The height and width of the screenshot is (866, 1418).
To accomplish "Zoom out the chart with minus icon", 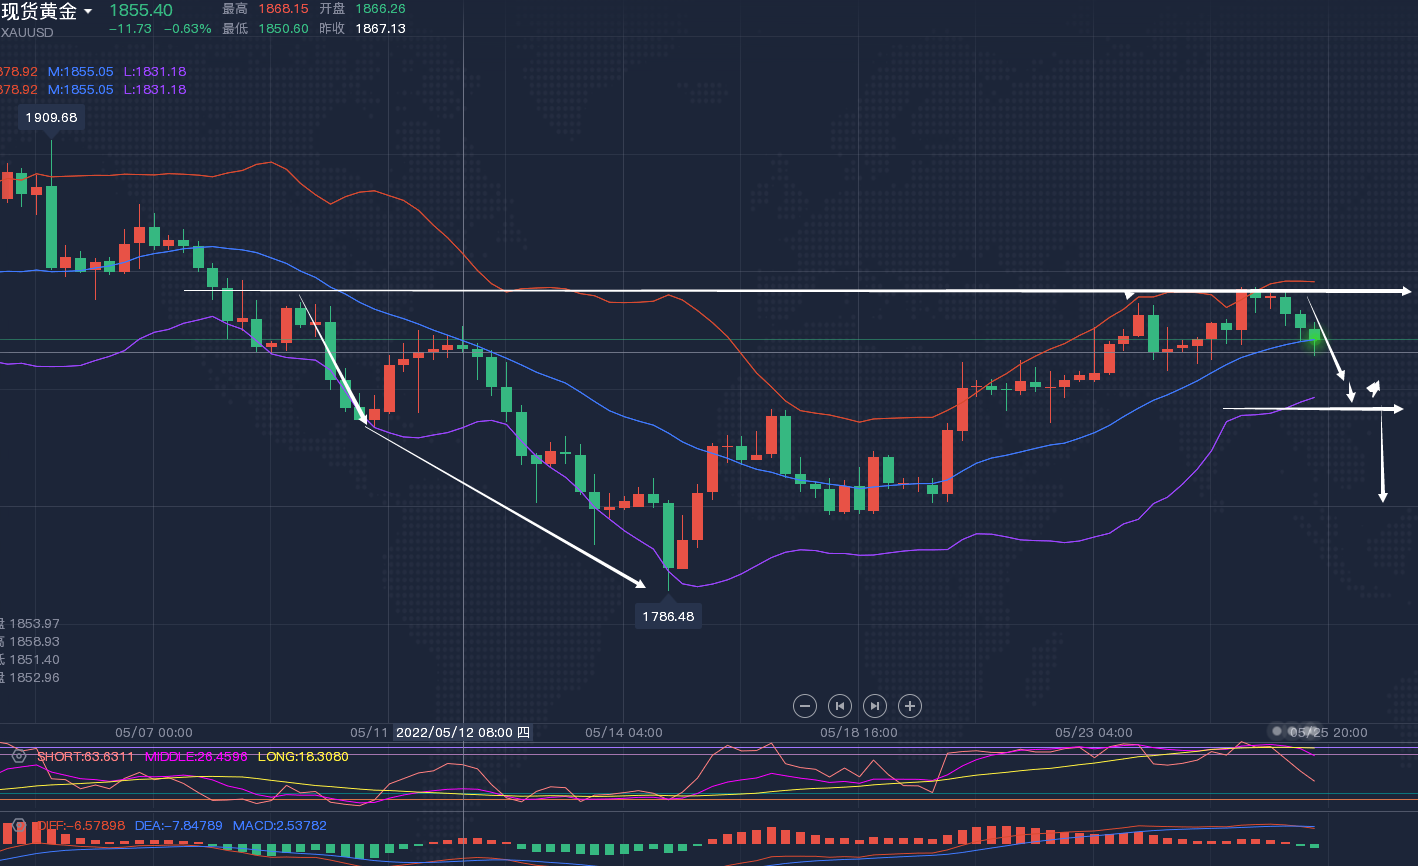I will tap(805, 706).
